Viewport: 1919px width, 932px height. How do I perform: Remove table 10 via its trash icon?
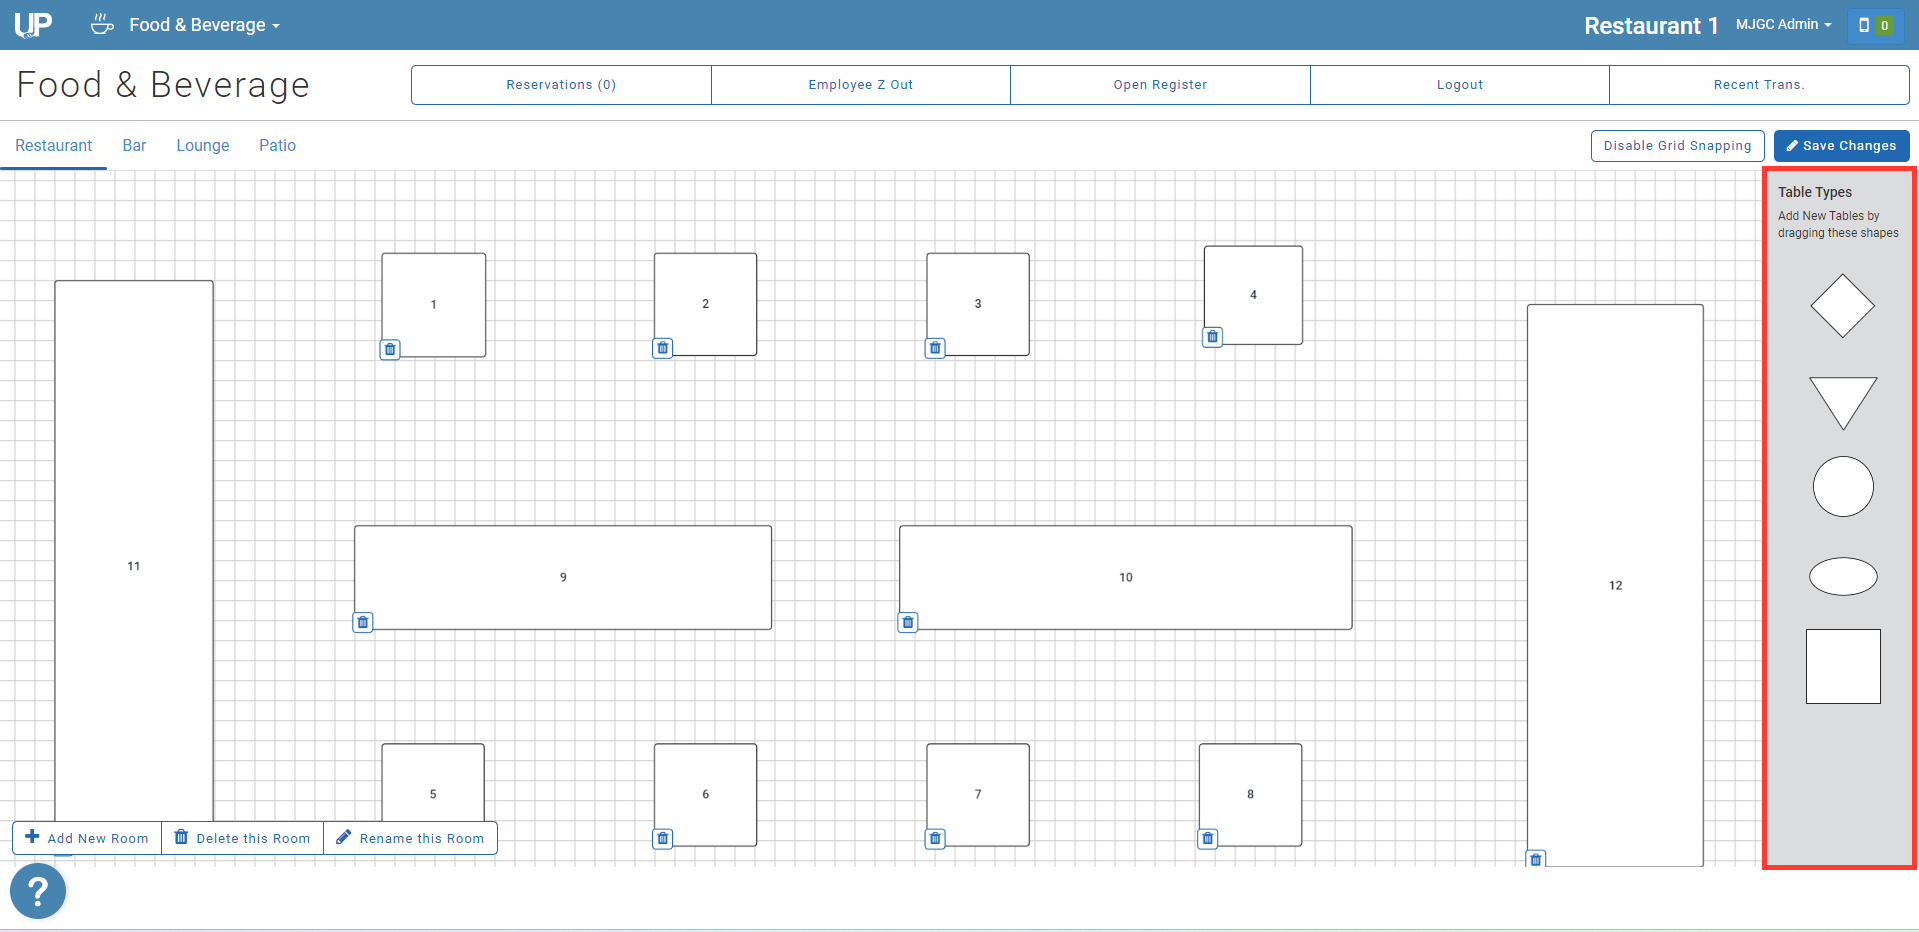[x=908, y=622]
